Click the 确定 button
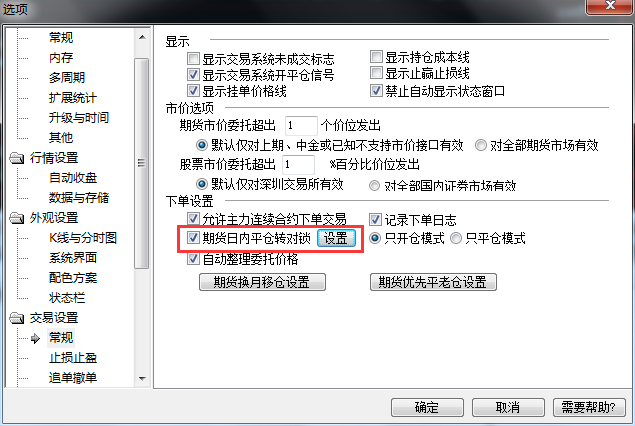The width and height of the screenshot is (635, 426). pos(427,407)
